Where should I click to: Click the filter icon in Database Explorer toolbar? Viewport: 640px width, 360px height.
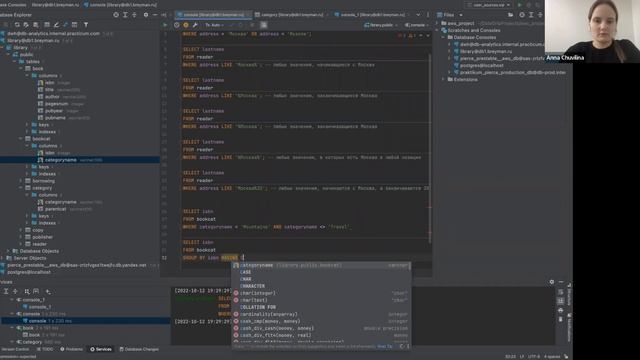[86, 25]
